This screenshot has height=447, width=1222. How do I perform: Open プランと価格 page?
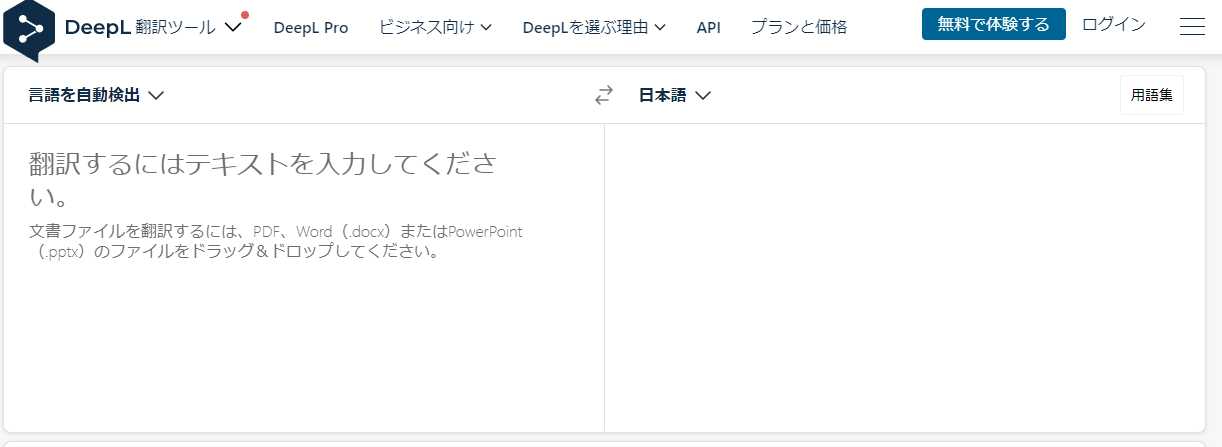tap(799, 28)
